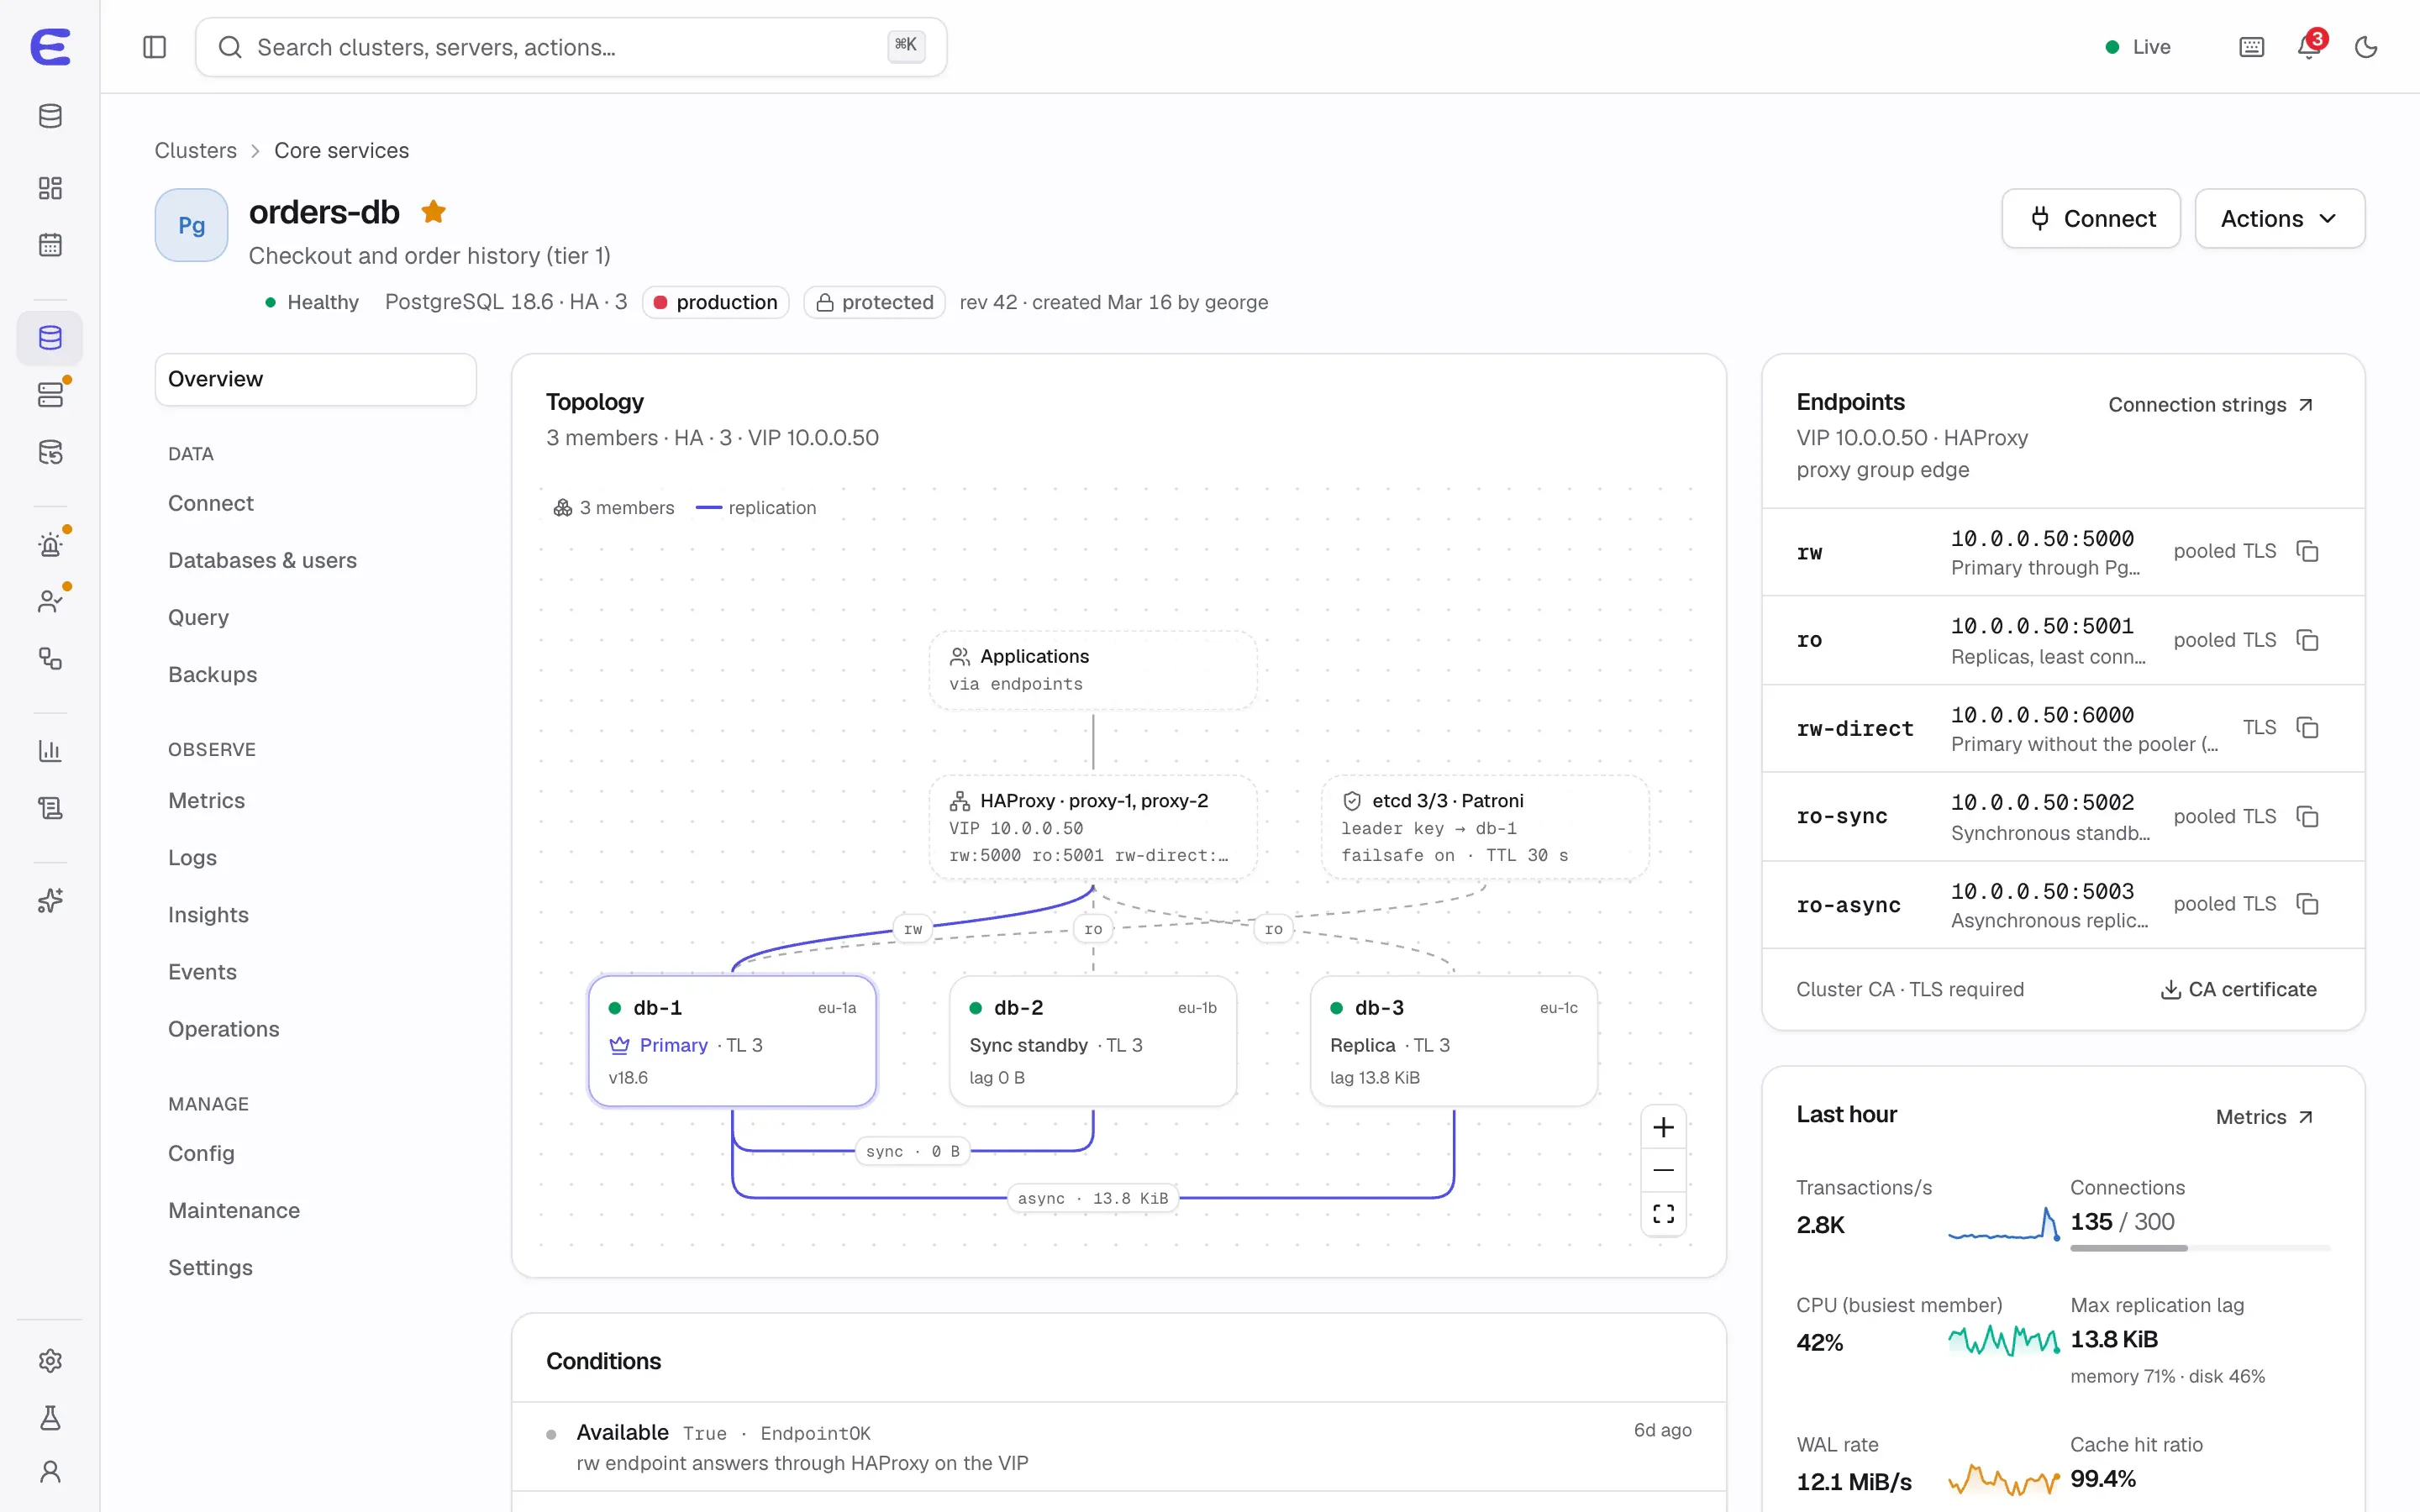The width and height of the screenshot is (2420, 1512).
Task: Select the db-1 primary node card
Action: coord(732,1041)
